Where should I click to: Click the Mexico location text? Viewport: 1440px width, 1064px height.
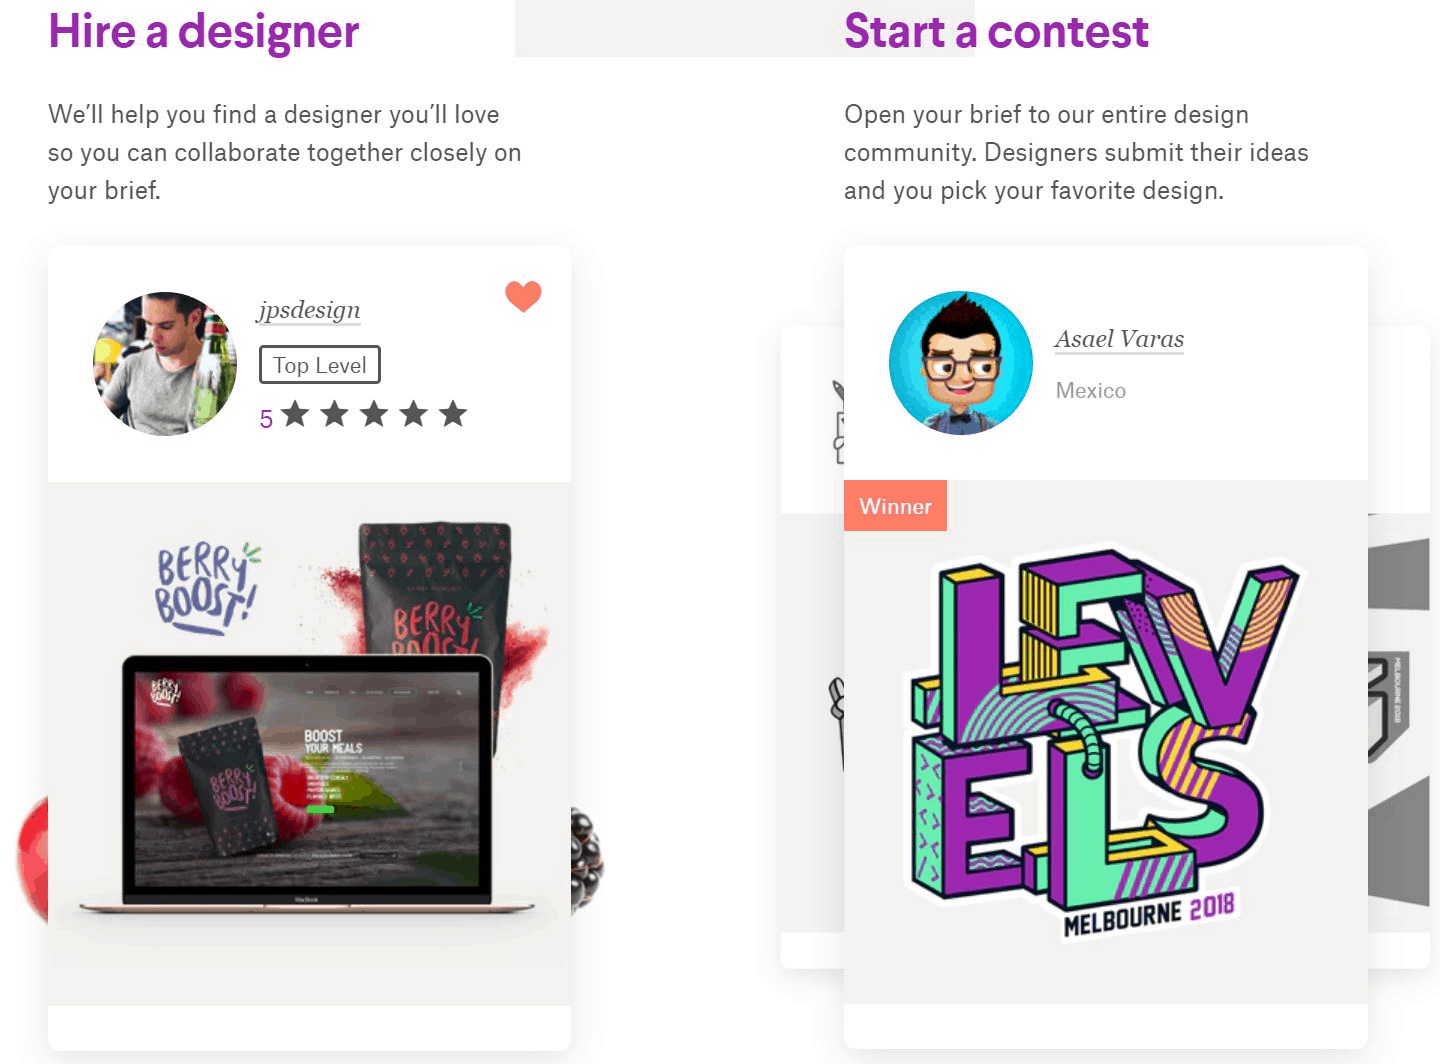coord(1091,391)
